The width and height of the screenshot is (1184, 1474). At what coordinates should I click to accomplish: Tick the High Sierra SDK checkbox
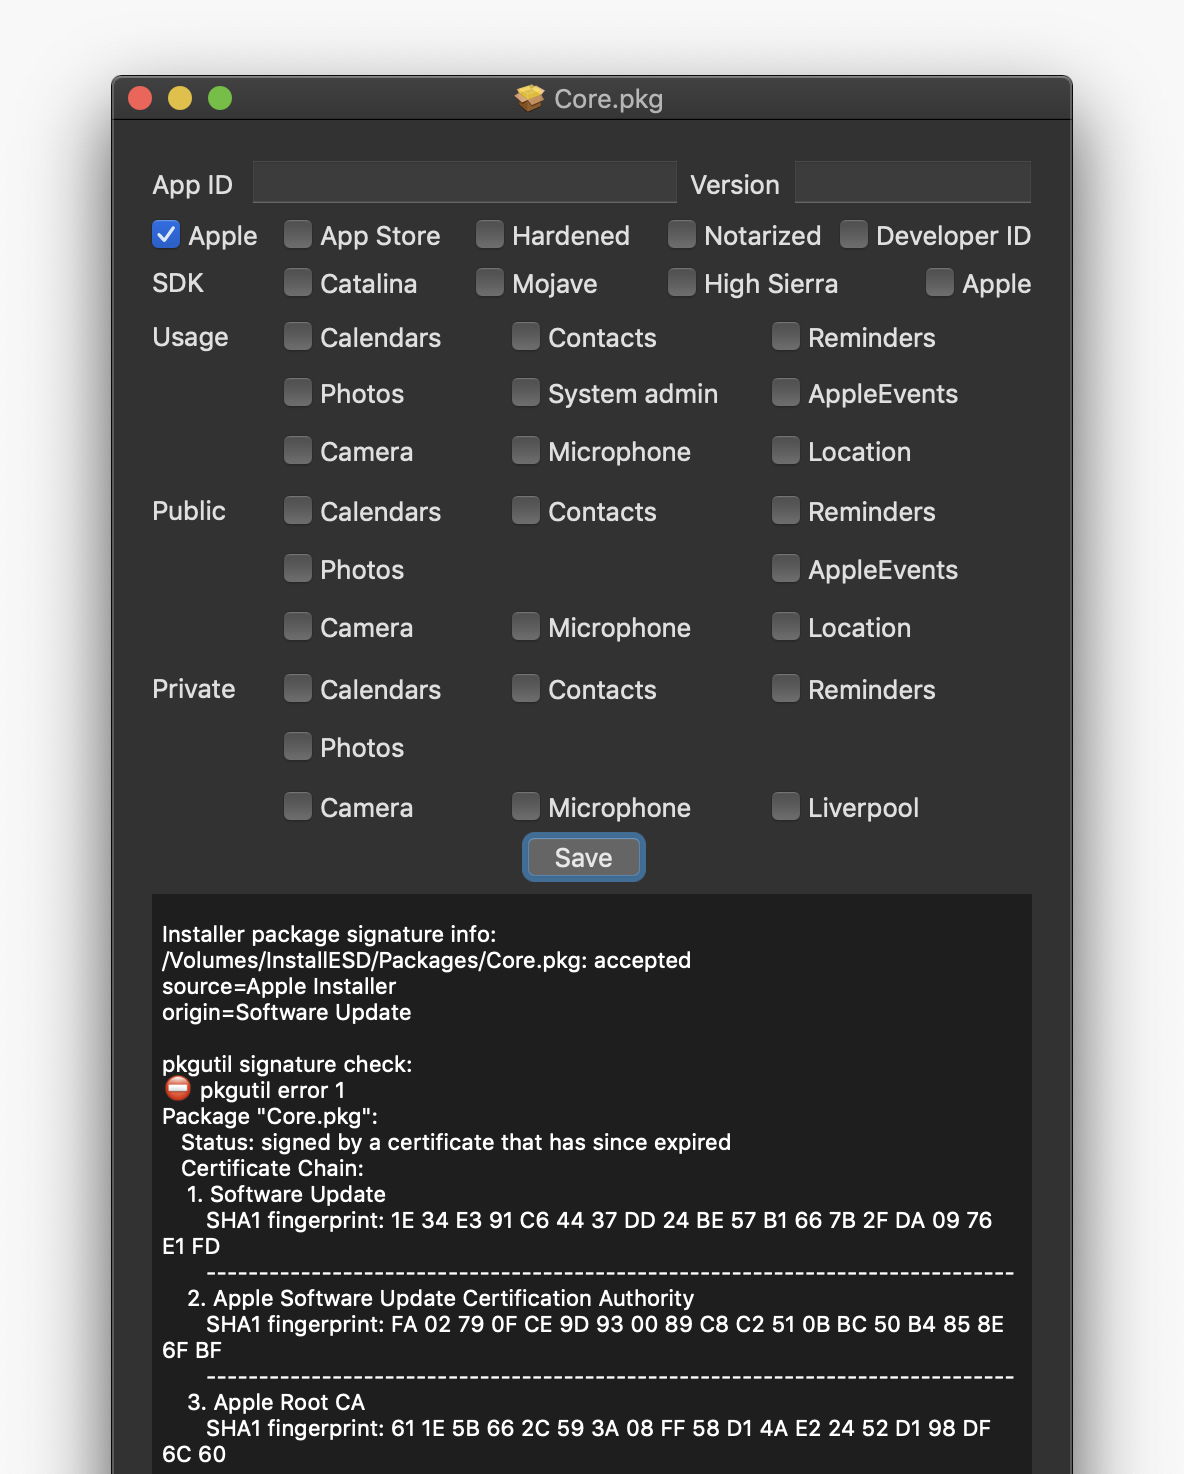point(682,283)
